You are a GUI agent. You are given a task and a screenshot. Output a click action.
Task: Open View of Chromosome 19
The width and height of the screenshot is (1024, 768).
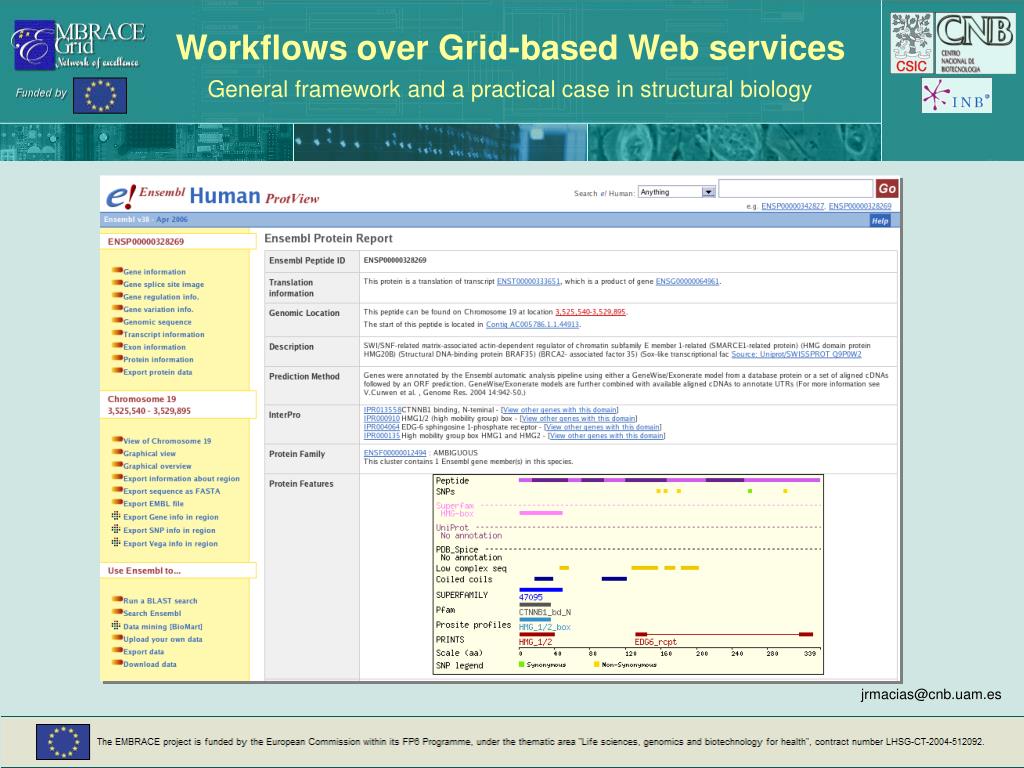[x=167, y=441]
